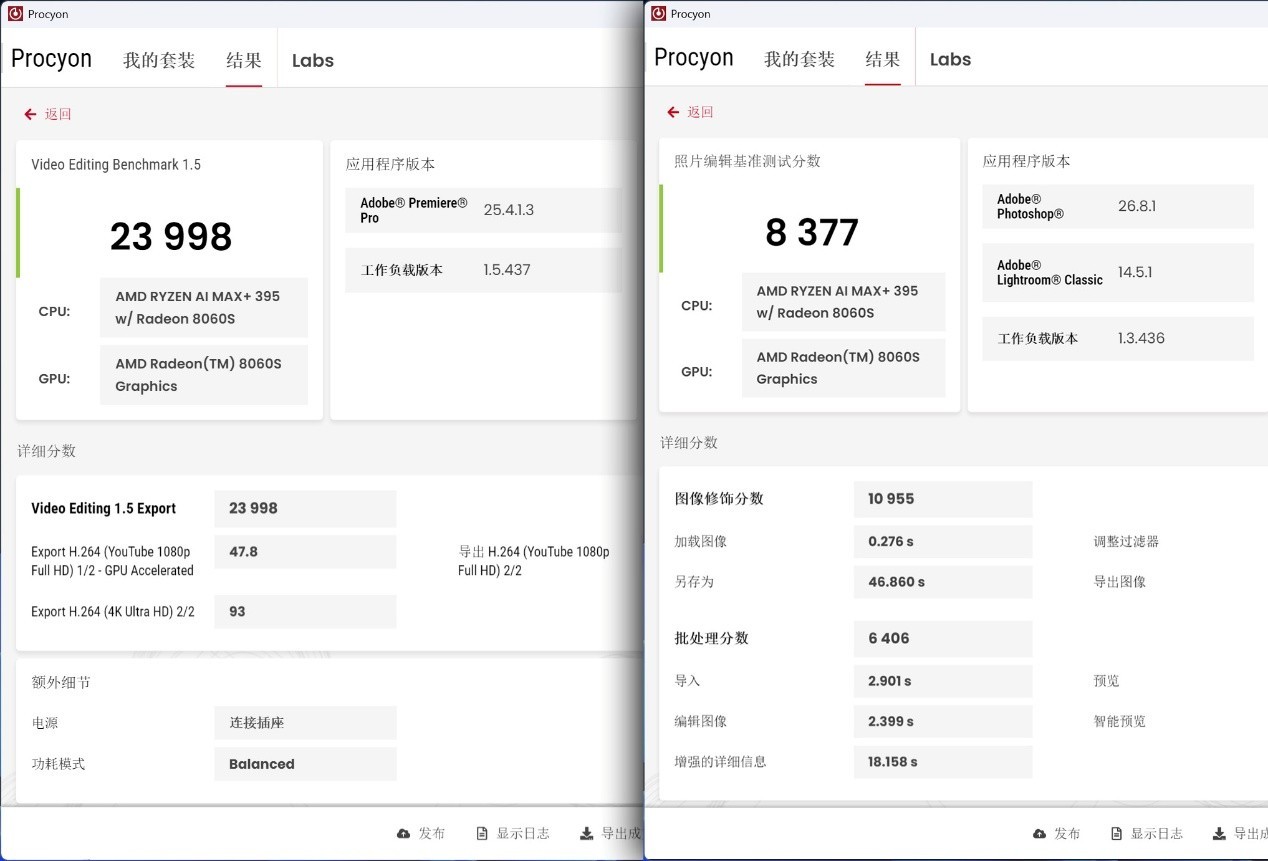The image size is (1268, 861).
Task: Click 另存为 time 46.860 s
Action: coord(942,581)
